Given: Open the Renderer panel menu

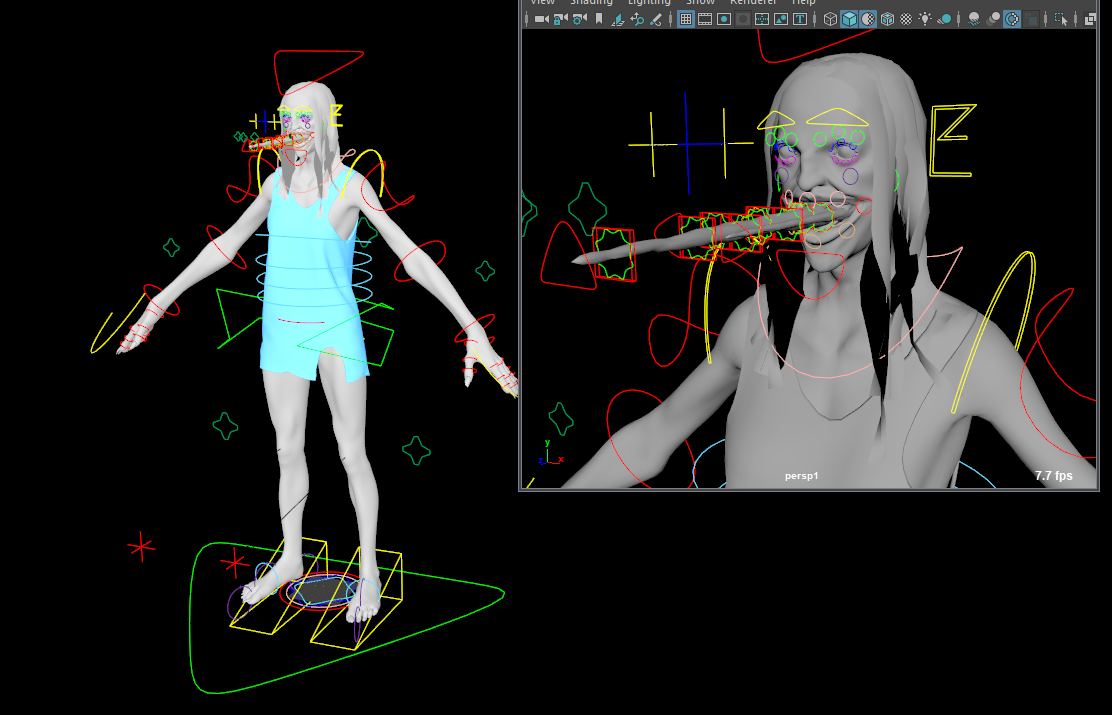Looking at the screenshot, I should pyautogui.click(x=753, y=3).
